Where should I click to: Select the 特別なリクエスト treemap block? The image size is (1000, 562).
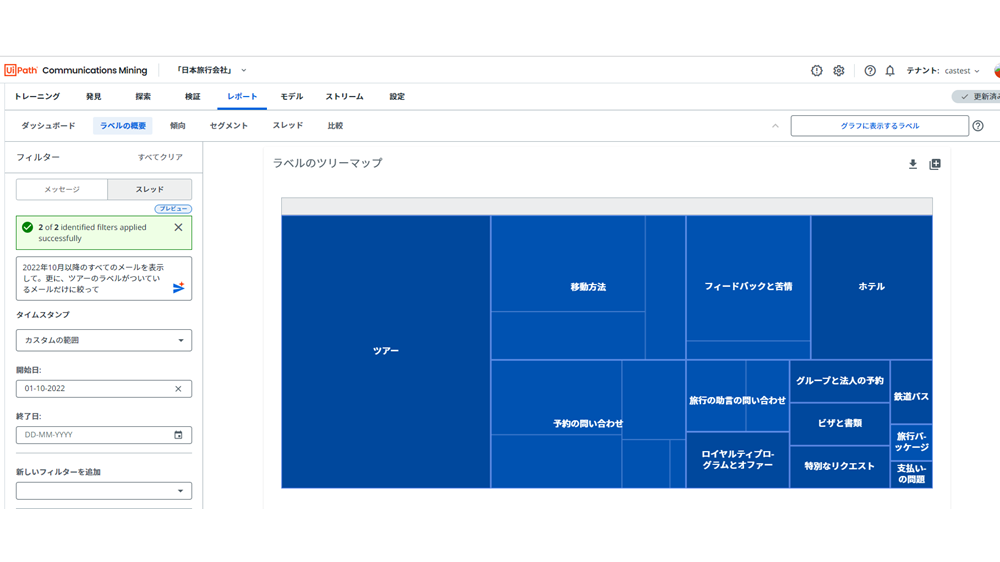pyautogui.click(x=839, y=466)
